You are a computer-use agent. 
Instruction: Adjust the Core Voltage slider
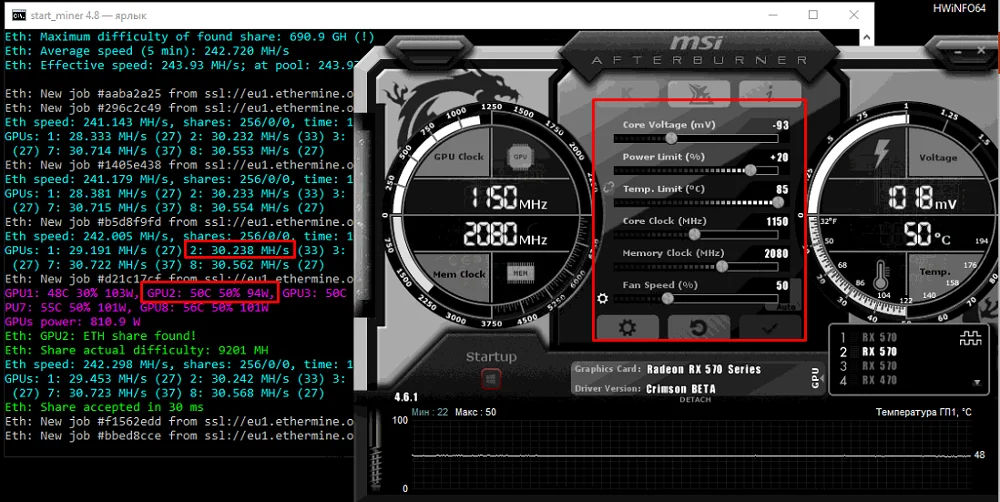pyautogui.click(x=696, y=138)
